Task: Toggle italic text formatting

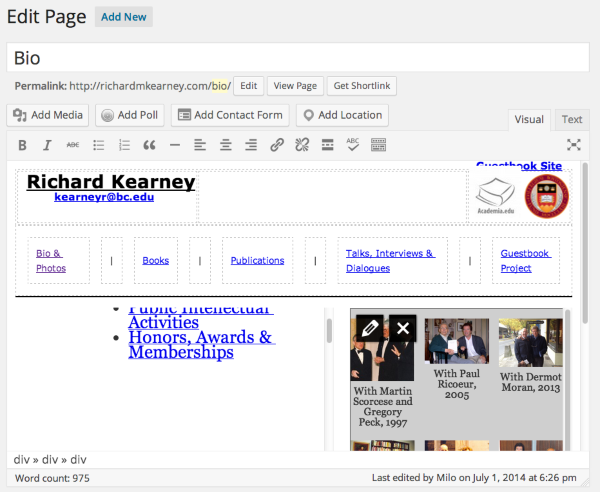Action: coord(47,145)
